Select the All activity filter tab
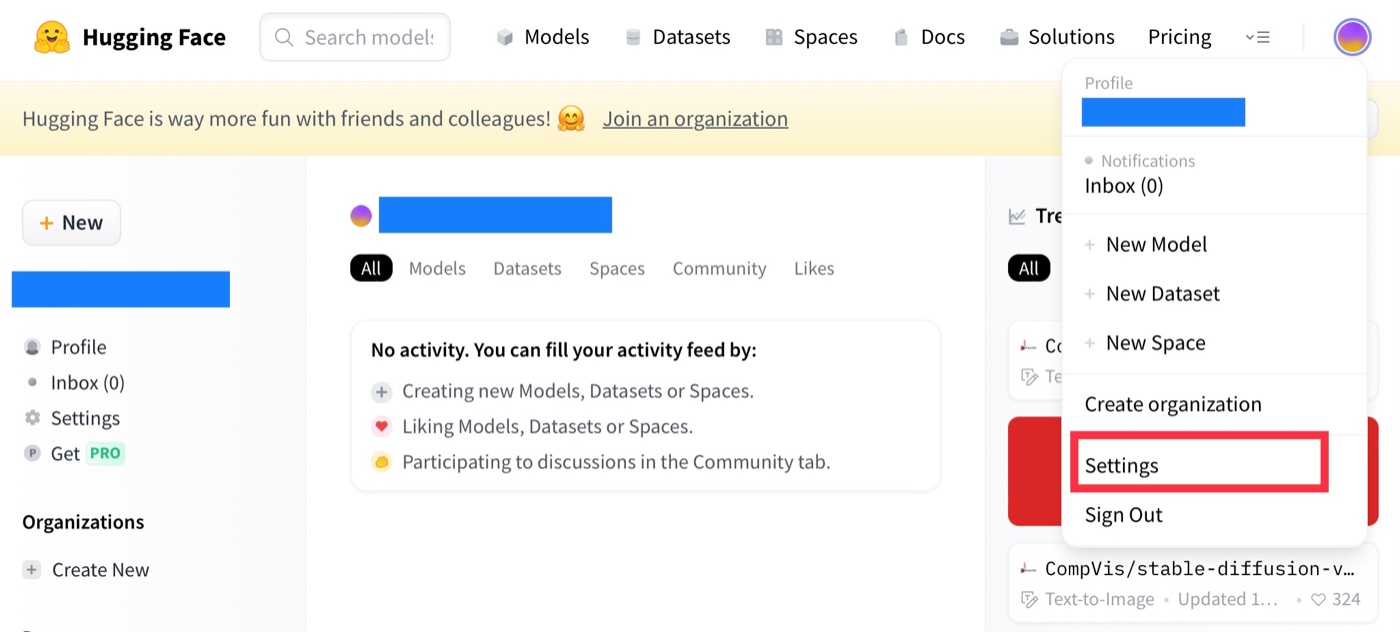1400x632 pixels. pyautogui.click(x=371, y=268)
